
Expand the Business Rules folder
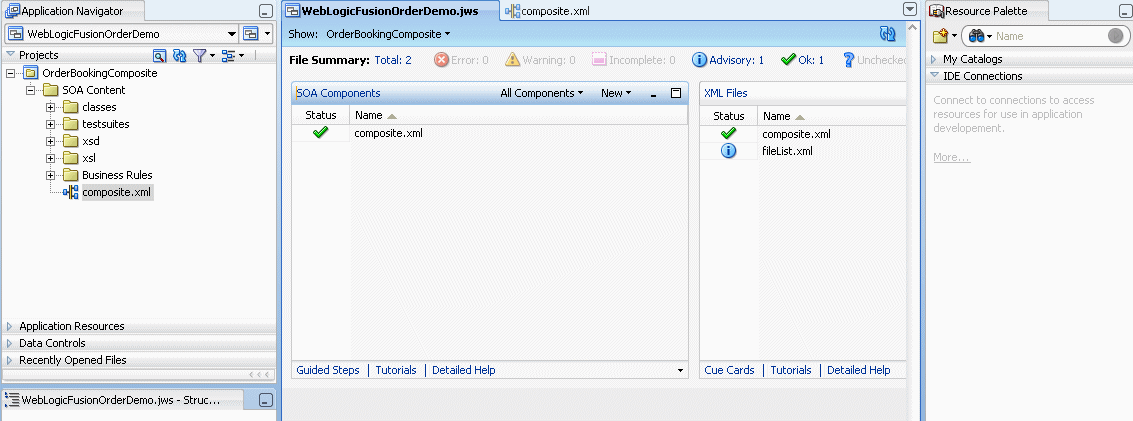click(50, 175)
